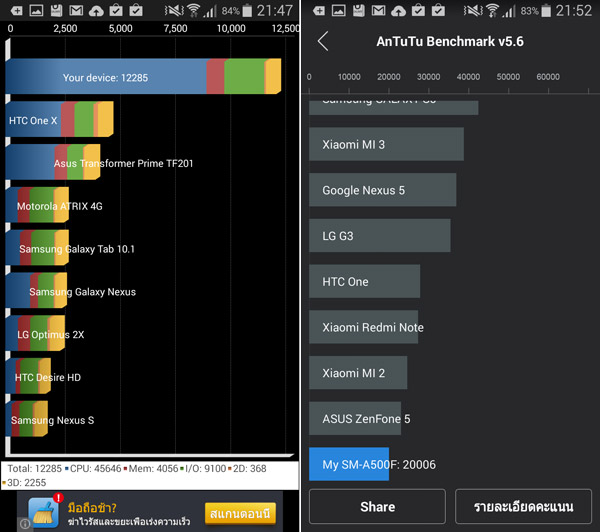600x532 pixels.
Task: Tap the Asus Transformer Prime TF201 bar
Action: 53,163
